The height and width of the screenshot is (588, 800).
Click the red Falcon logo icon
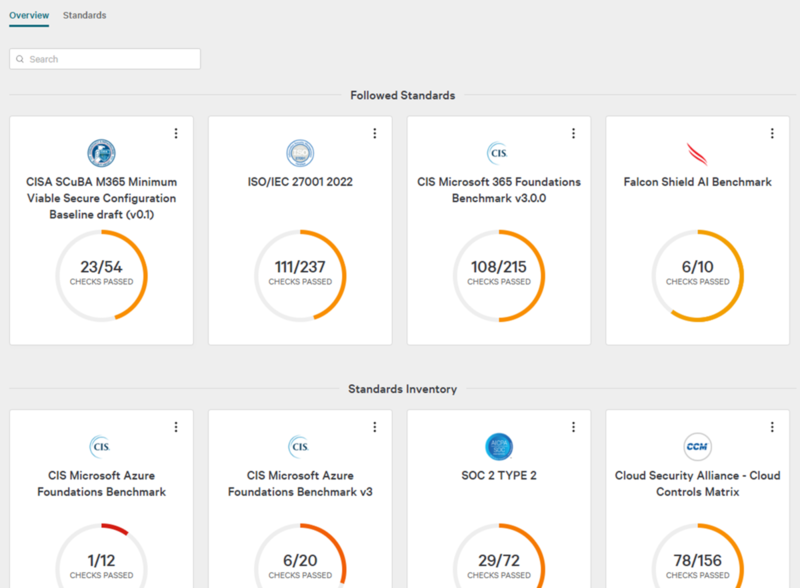[697, 154]
